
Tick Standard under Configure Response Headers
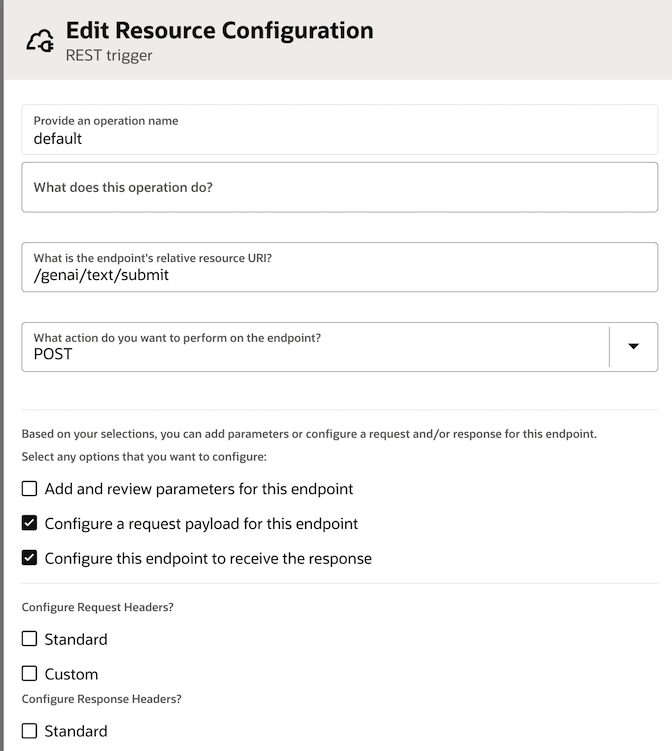[30, 730]
